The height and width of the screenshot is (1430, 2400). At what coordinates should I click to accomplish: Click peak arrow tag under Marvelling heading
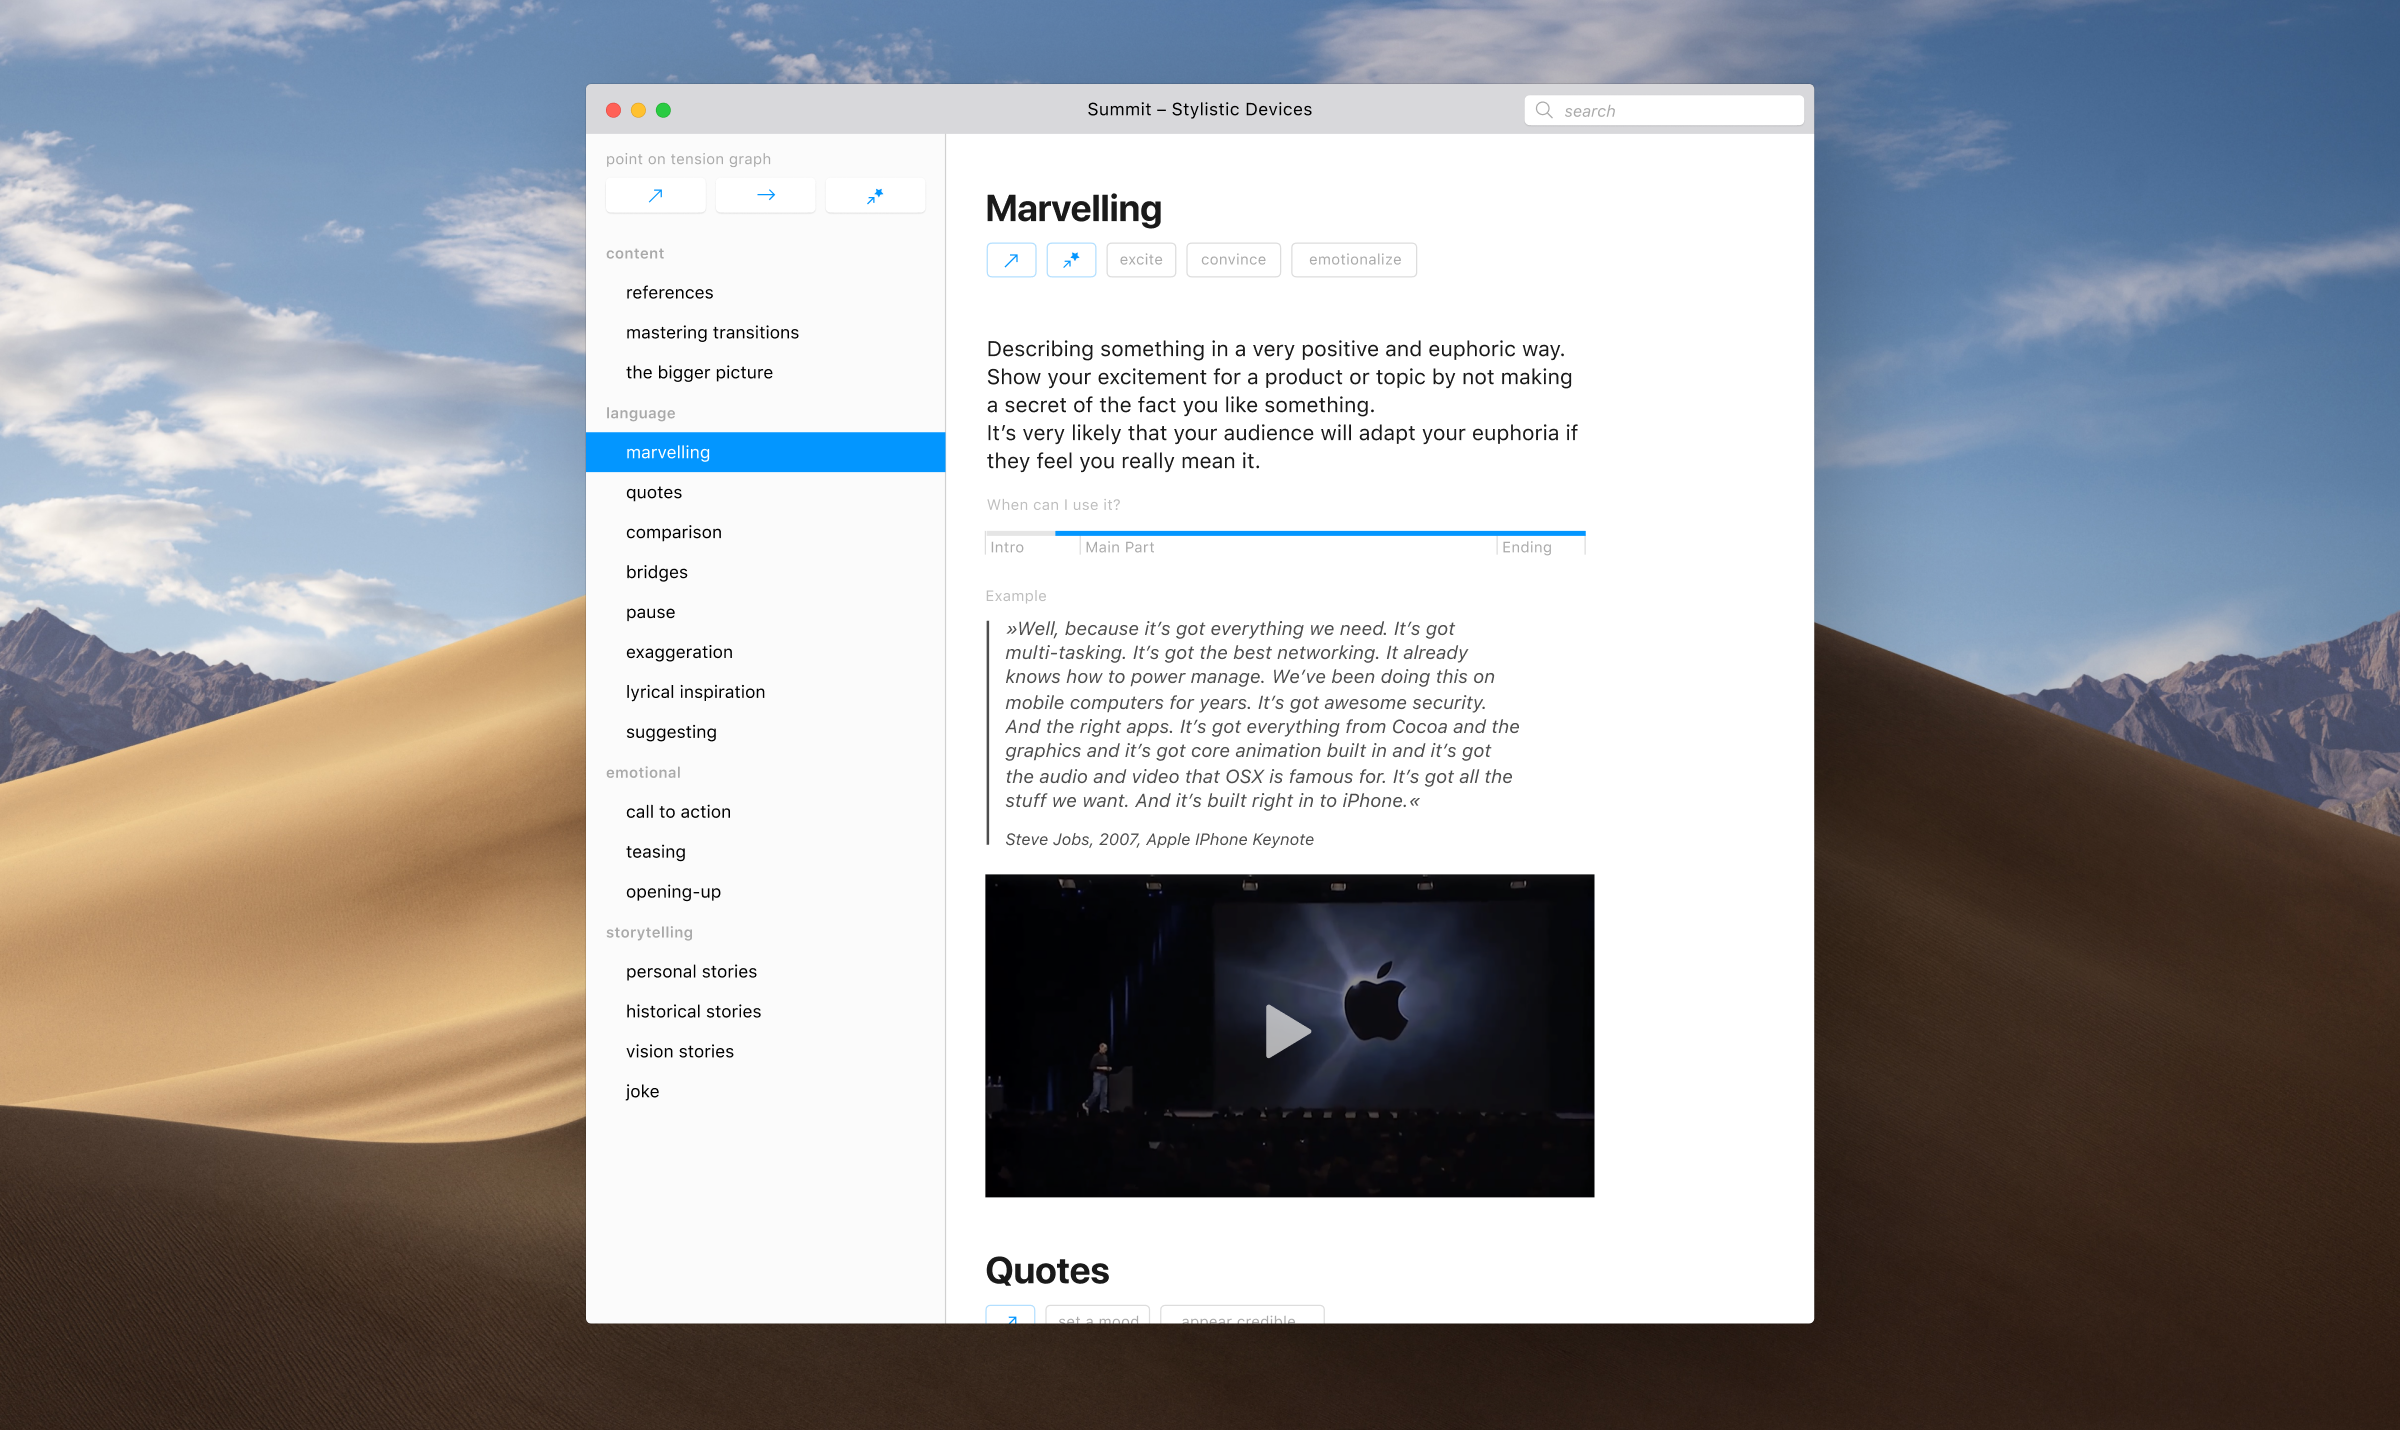click(x=1071, y=260)
